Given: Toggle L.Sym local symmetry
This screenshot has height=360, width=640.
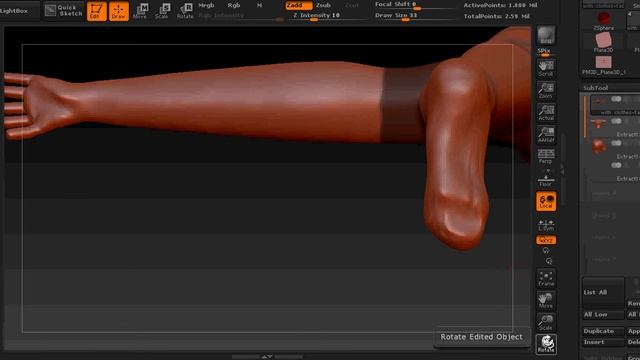Looking at the screenshot, I should point(546,225).
